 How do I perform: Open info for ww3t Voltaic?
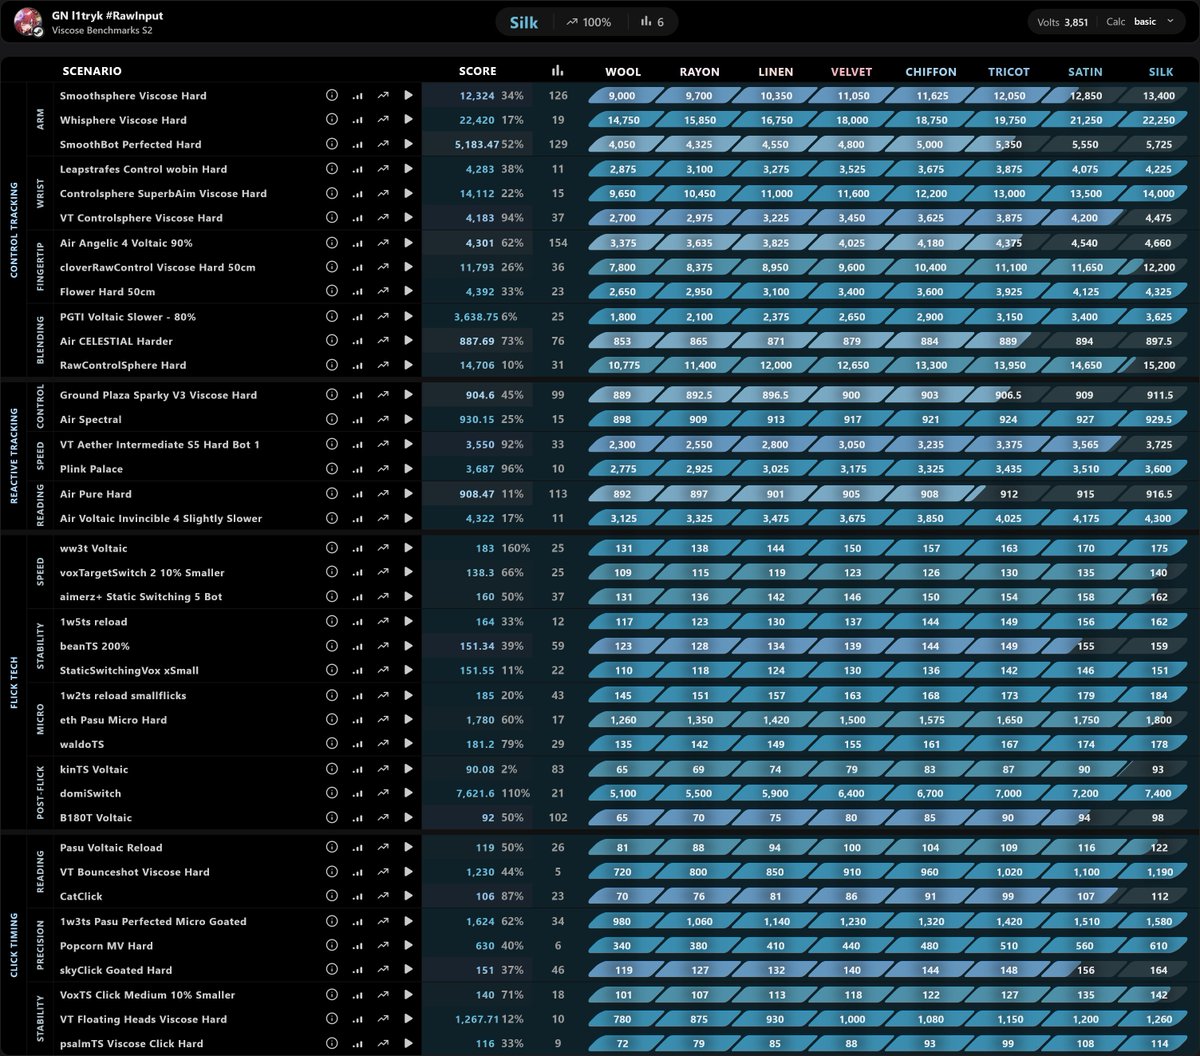point(332,548)
